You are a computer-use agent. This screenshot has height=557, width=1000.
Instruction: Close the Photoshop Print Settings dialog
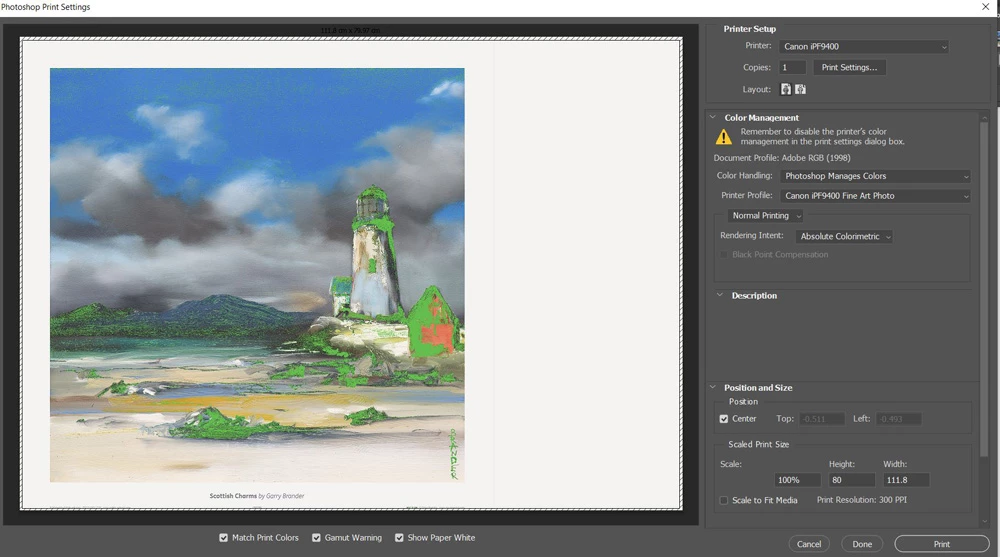click(985, 6)
